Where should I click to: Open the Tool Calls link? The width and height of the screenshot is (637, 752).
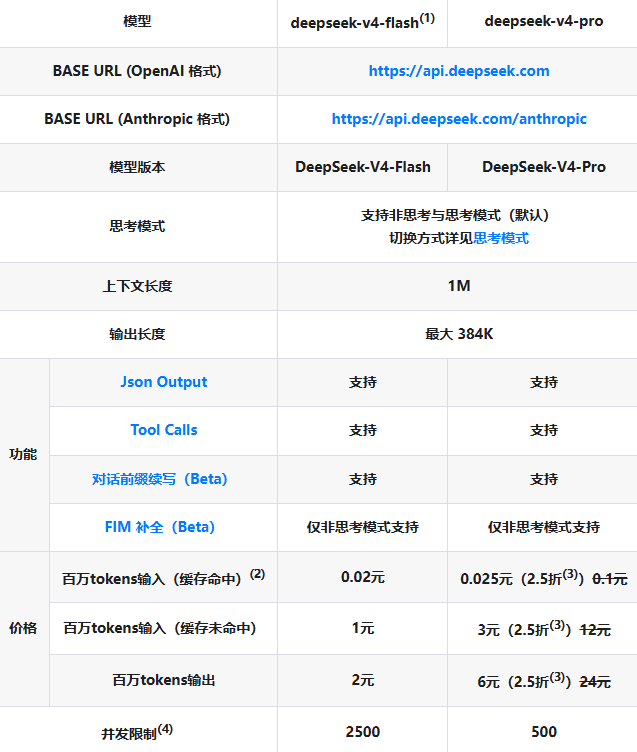164,430
